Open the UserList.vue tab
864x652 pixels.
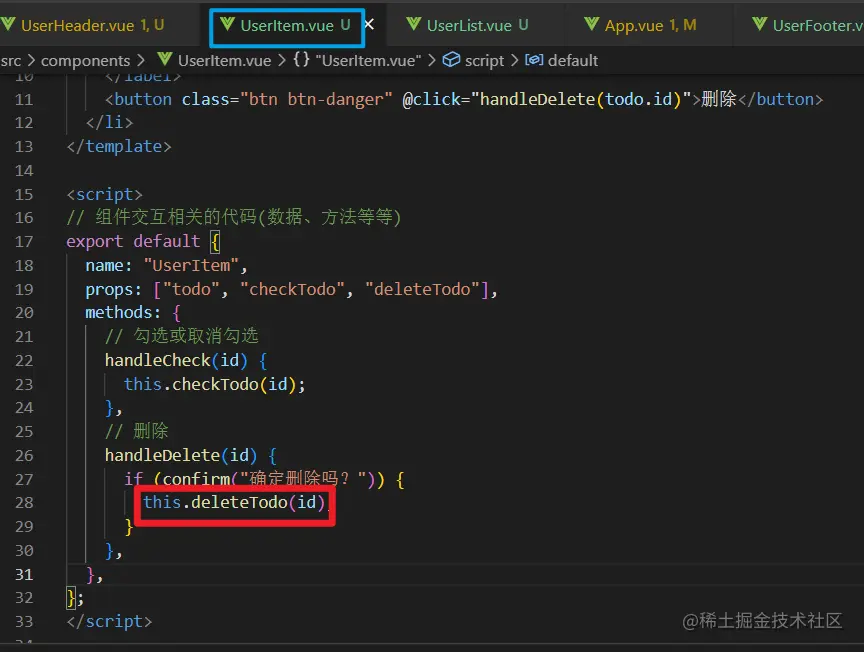(477, 25)
